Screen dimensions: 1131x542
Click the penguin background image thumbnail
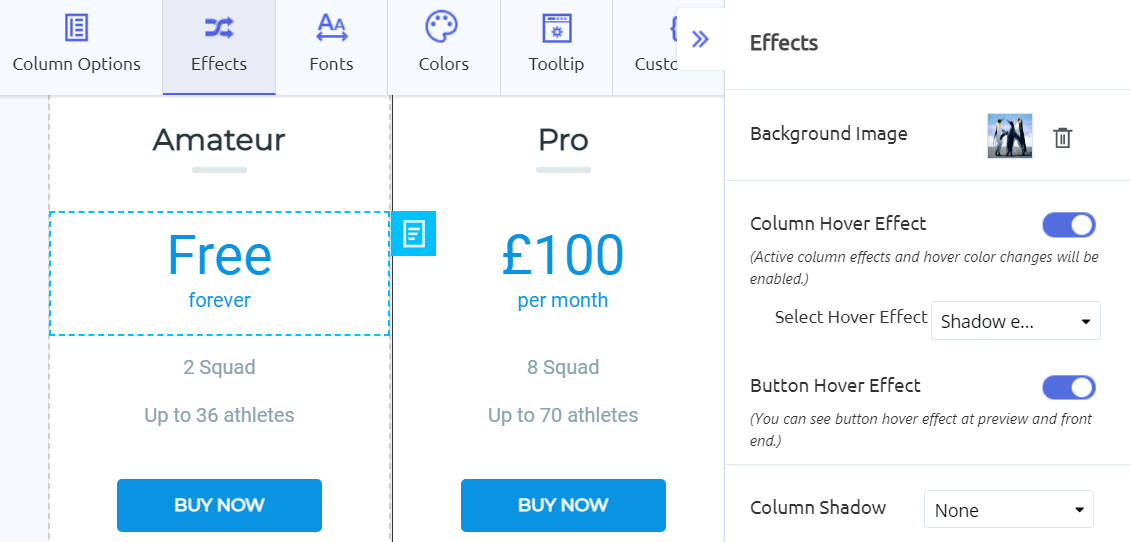(x=1010, y=136)
